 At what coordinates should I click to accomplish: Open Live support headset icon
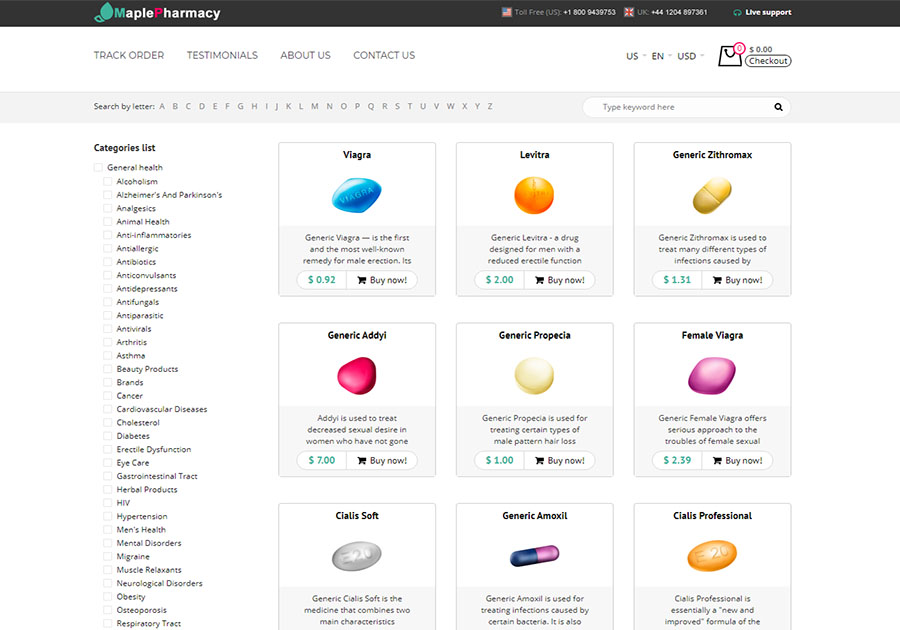click(737, 13)
